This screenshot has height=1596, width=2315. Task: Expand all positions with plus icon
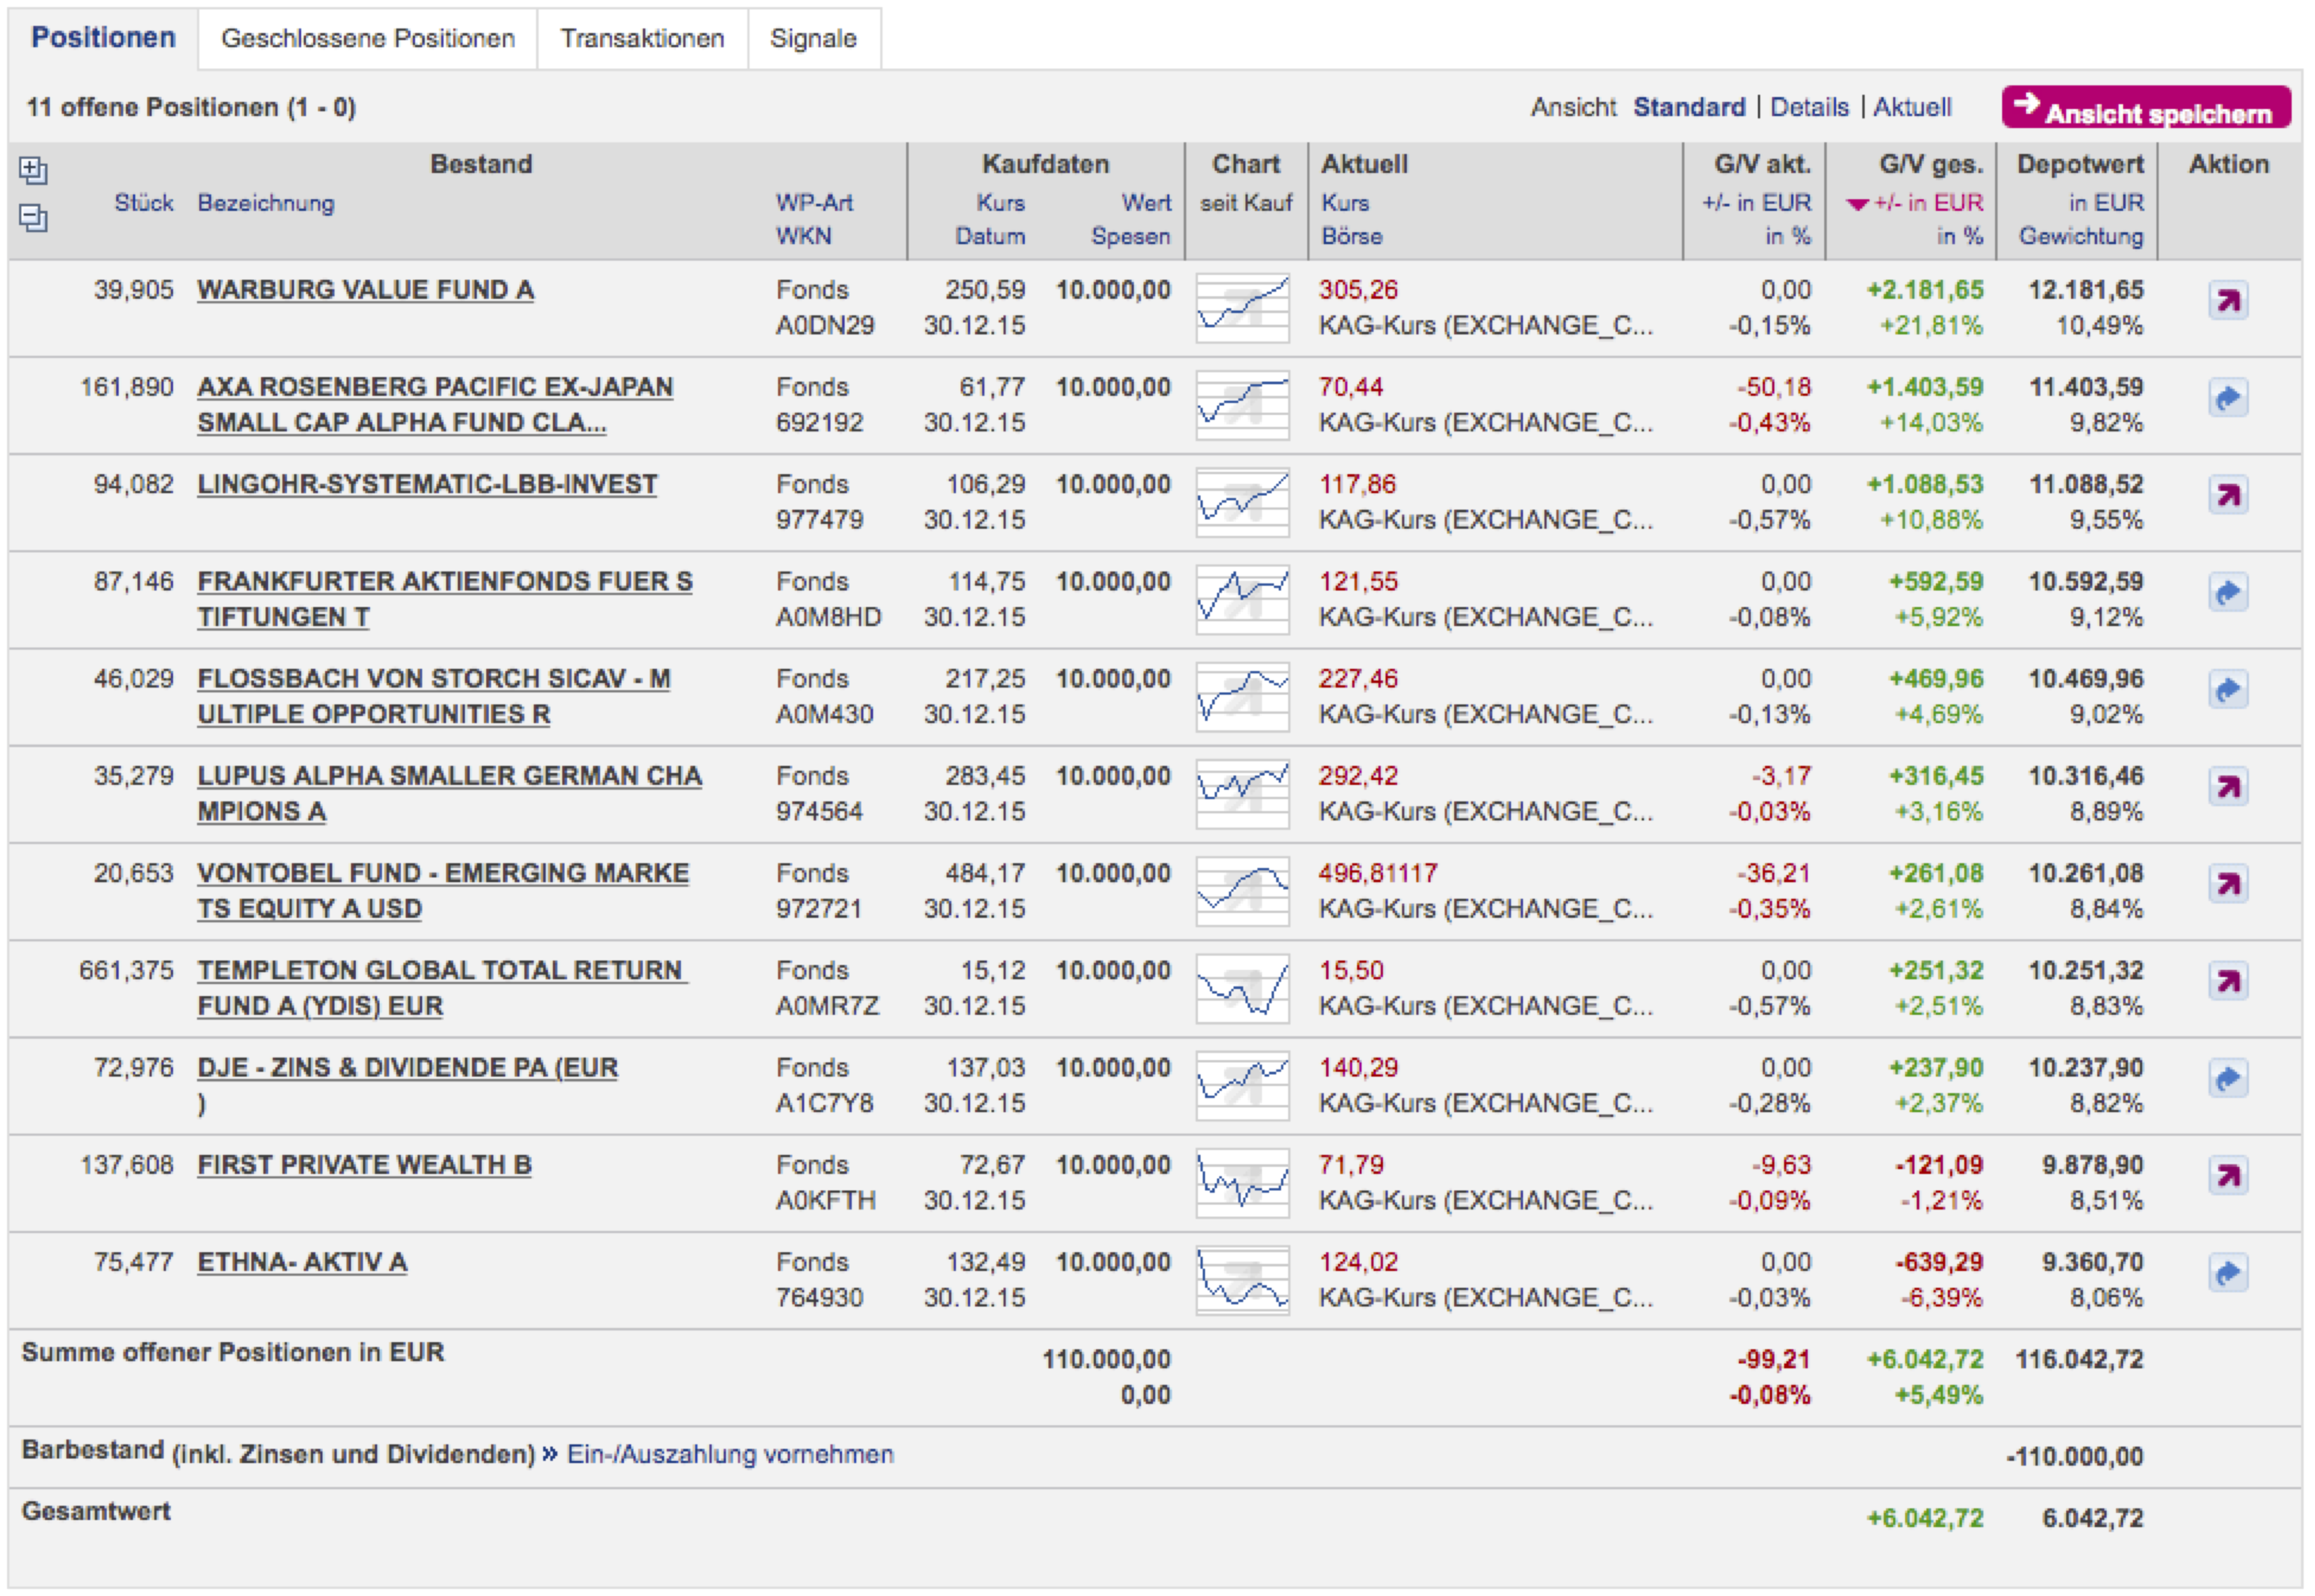click(33, 170)
